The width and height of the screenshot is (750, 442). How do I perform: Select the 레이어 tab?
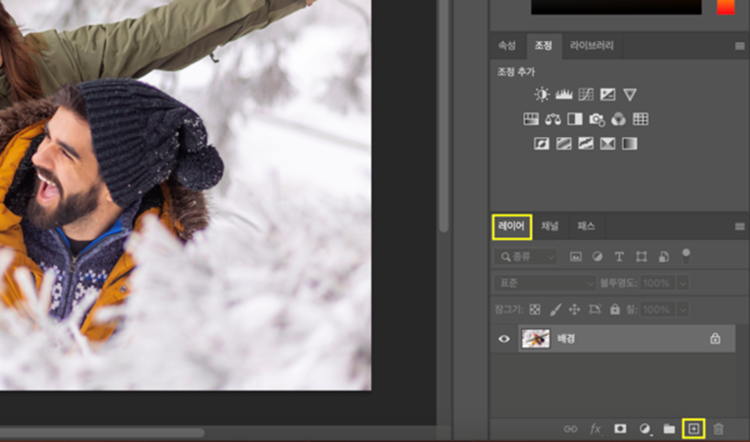click(511, 226)
